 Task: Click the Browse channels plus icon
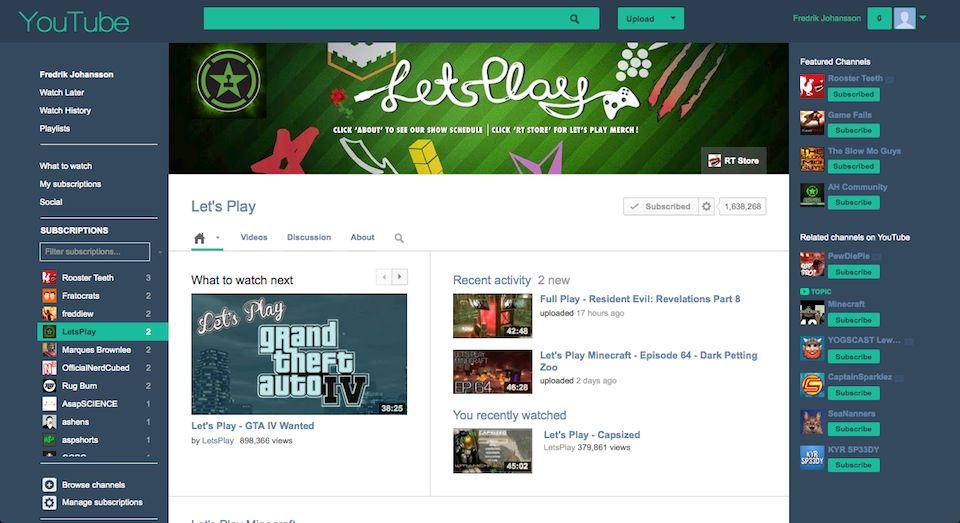pos(50,484)
